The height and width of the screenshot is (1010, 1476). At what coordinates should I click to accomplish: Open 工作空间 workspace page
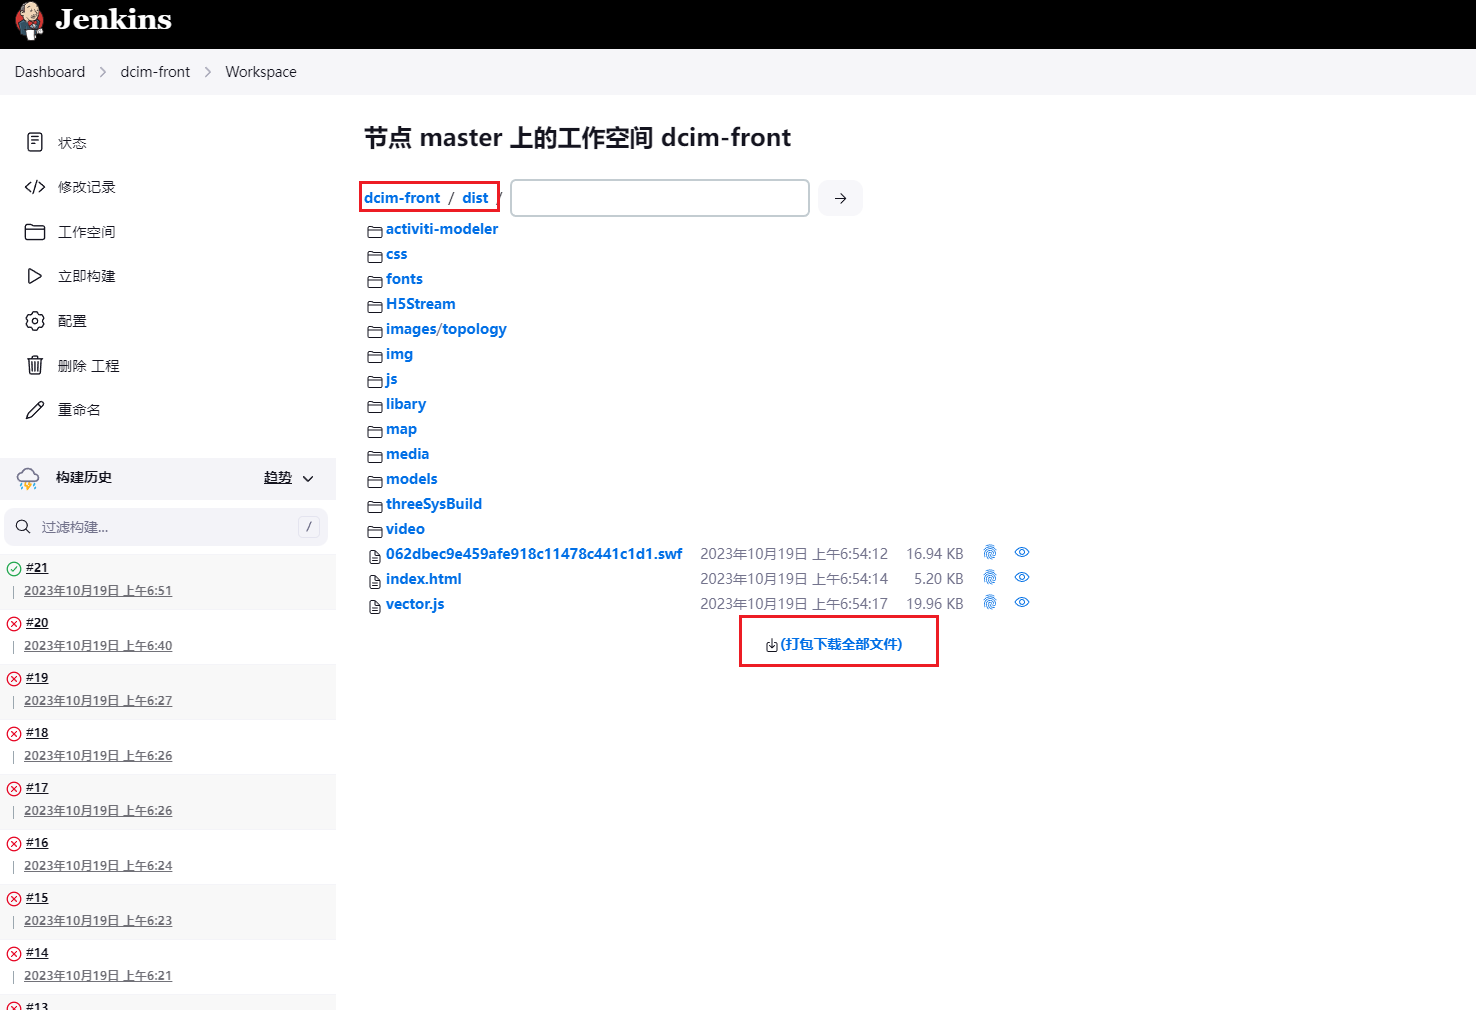pos(87,232)
